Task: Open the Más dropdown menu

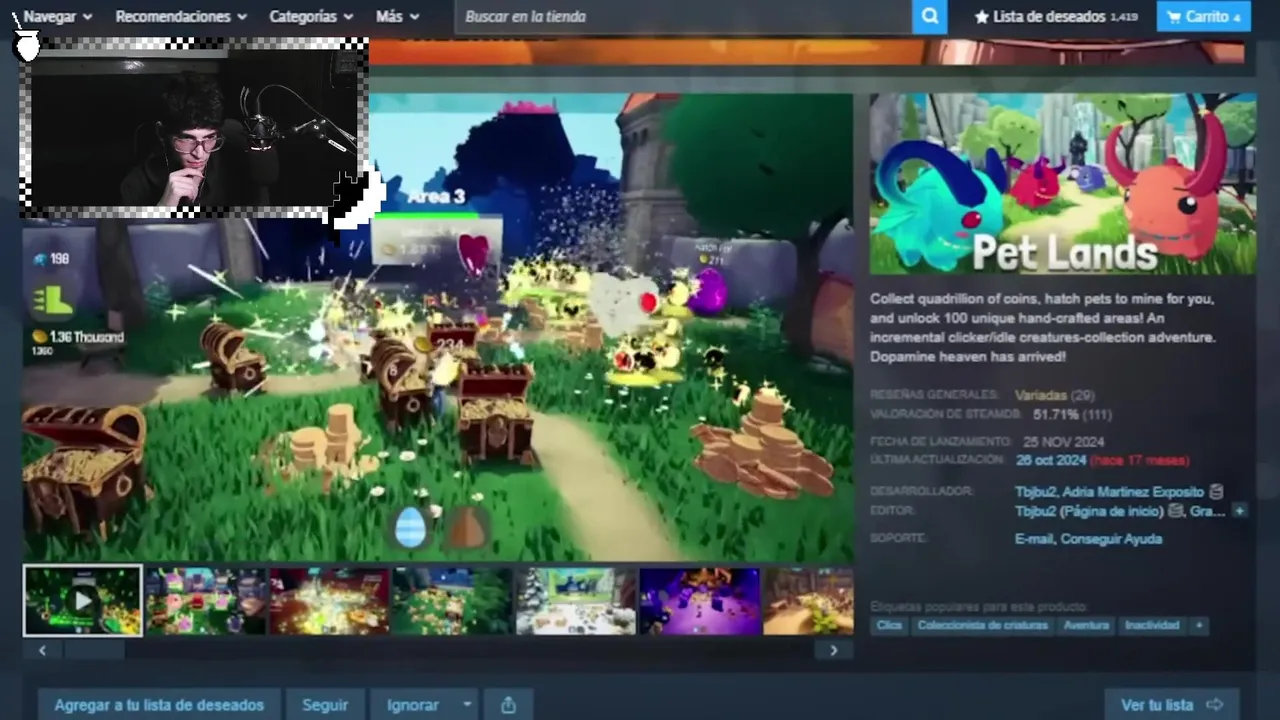Action: point(397,16)
